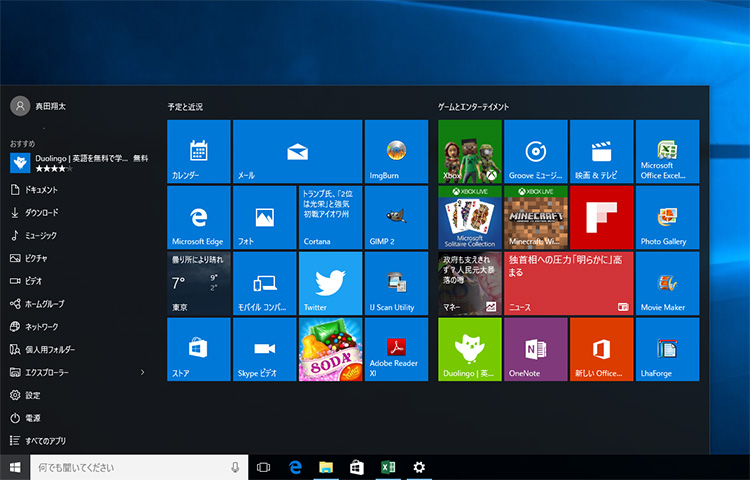Click the Cortana search box

[130, 467]
